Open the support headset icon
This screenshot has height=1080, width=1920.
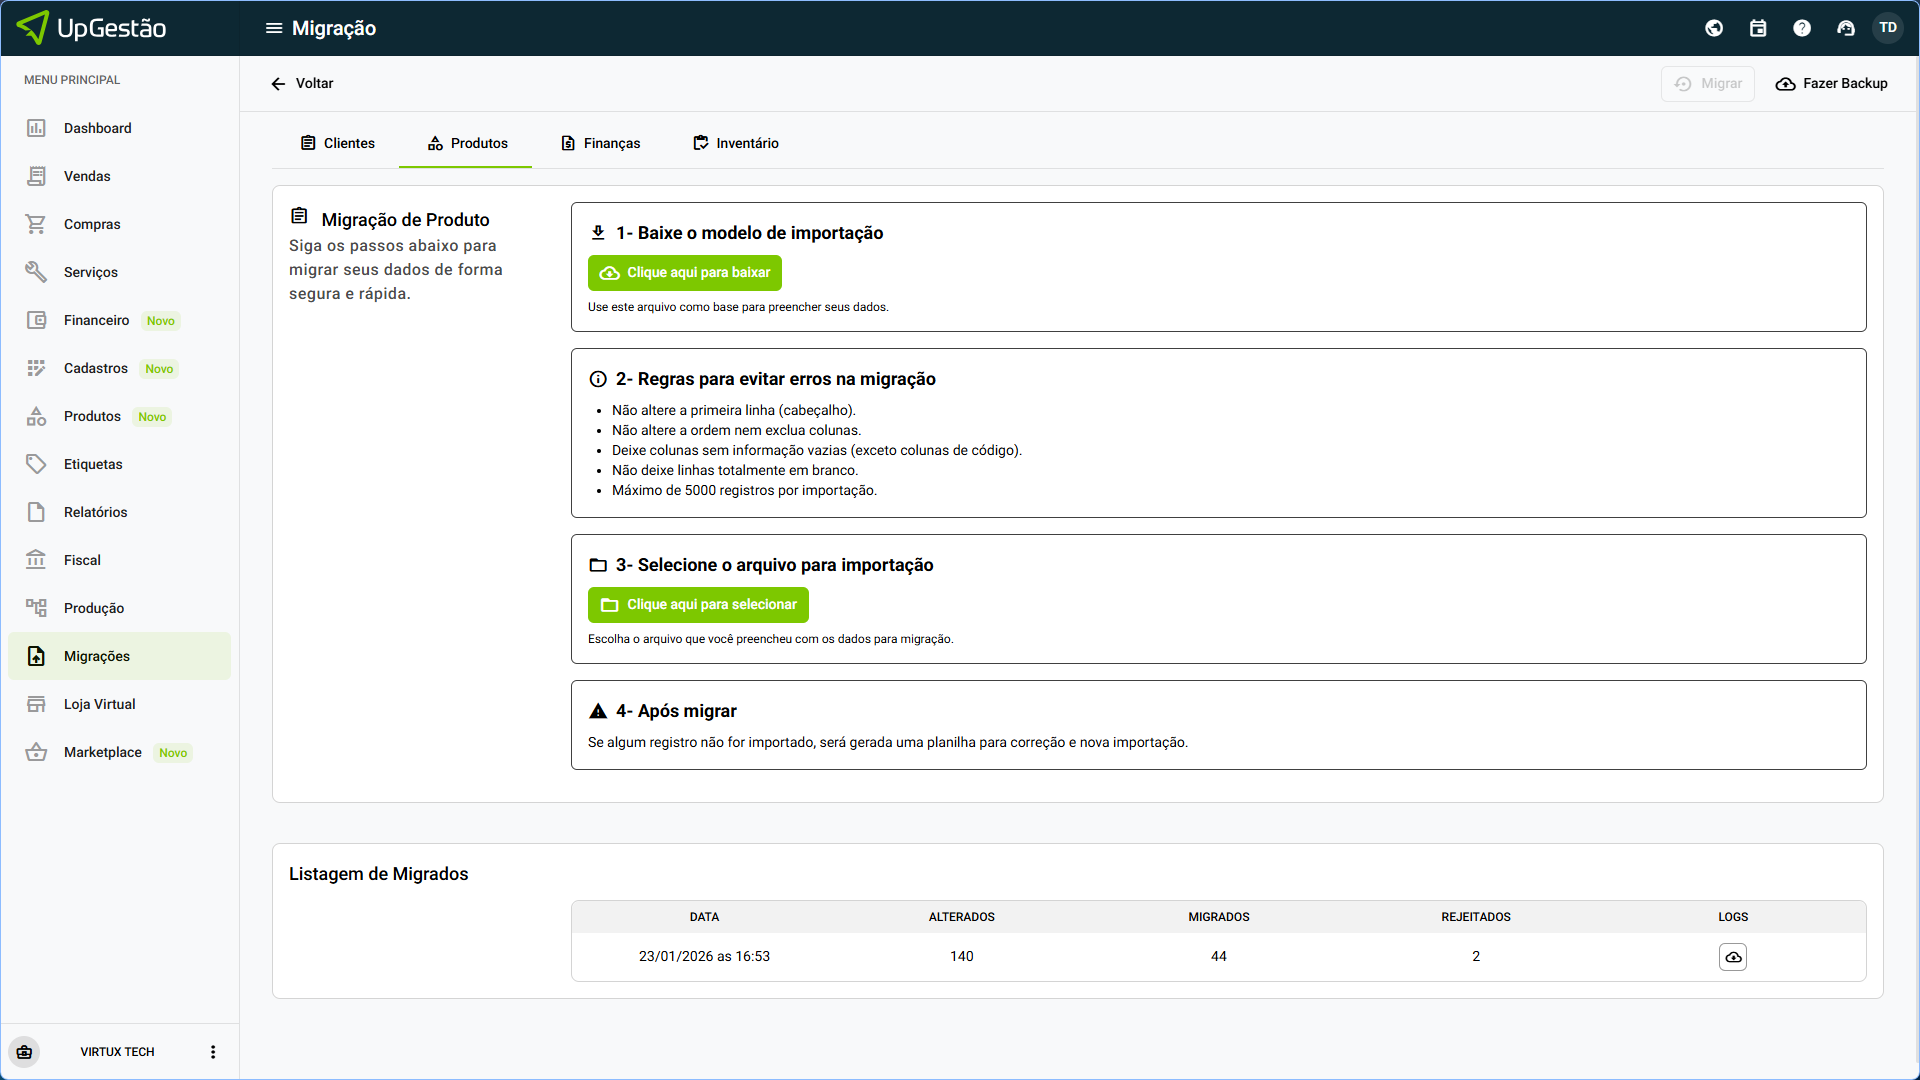(1846, 28)
